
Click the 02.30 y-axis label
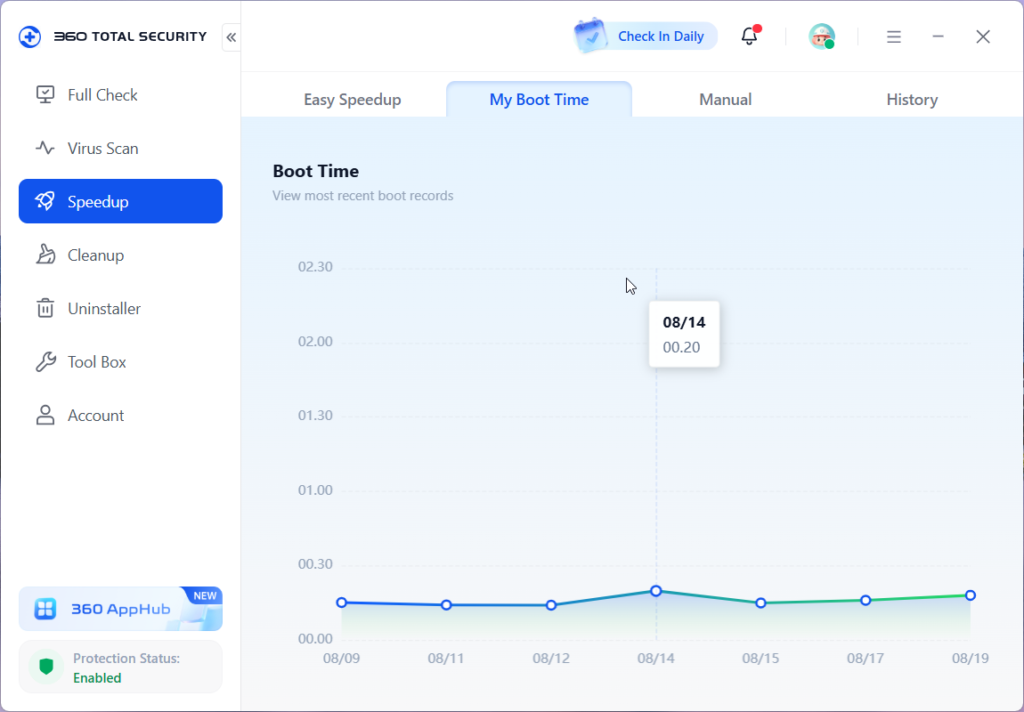click(315, 267)
